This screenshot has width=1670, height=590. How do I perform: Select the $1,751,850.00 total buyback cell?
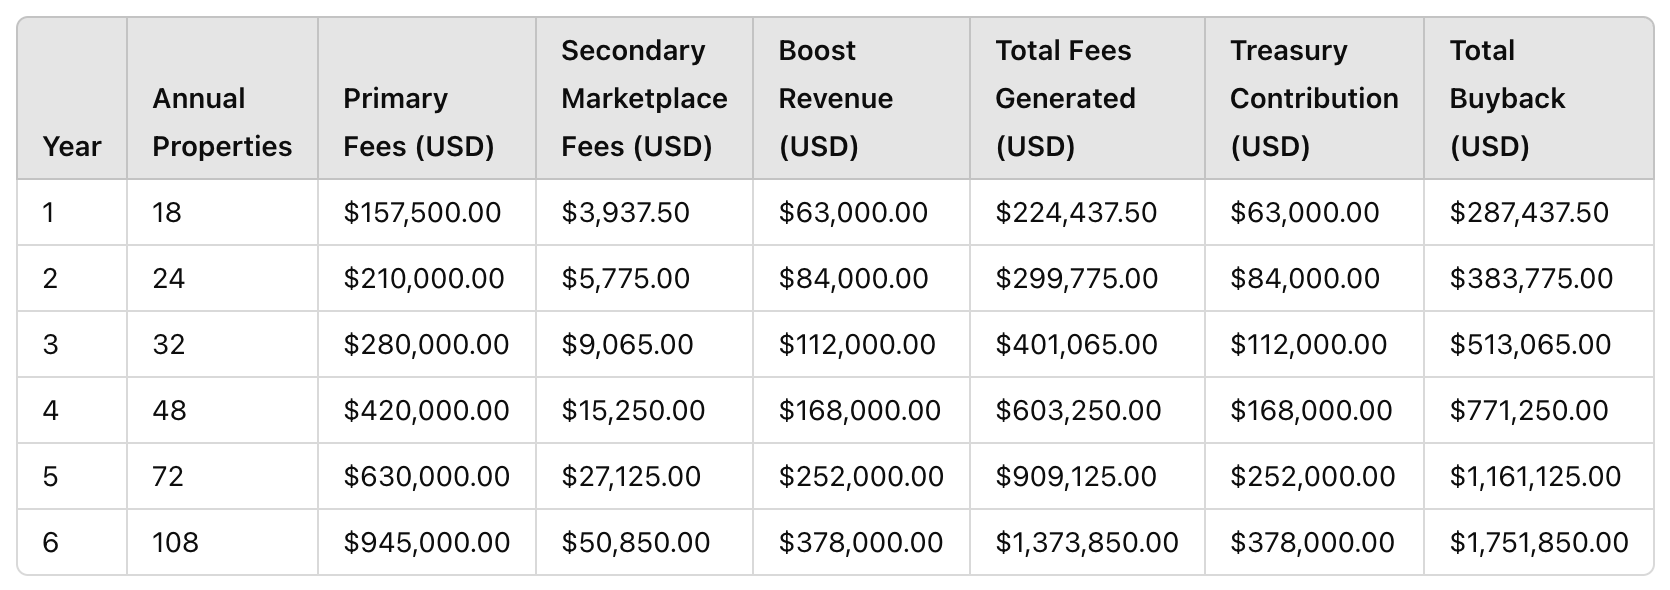(1539, 542)
